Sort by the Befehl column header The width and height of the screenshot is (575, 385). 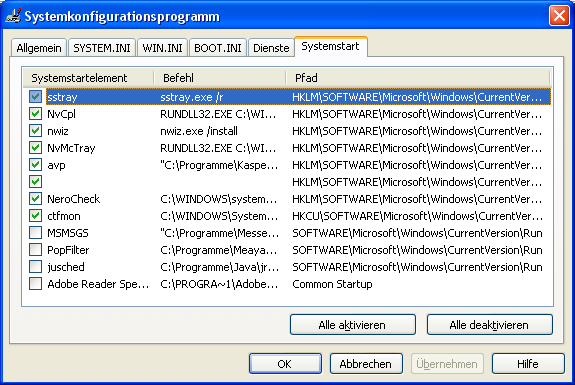tap(219, 78)
